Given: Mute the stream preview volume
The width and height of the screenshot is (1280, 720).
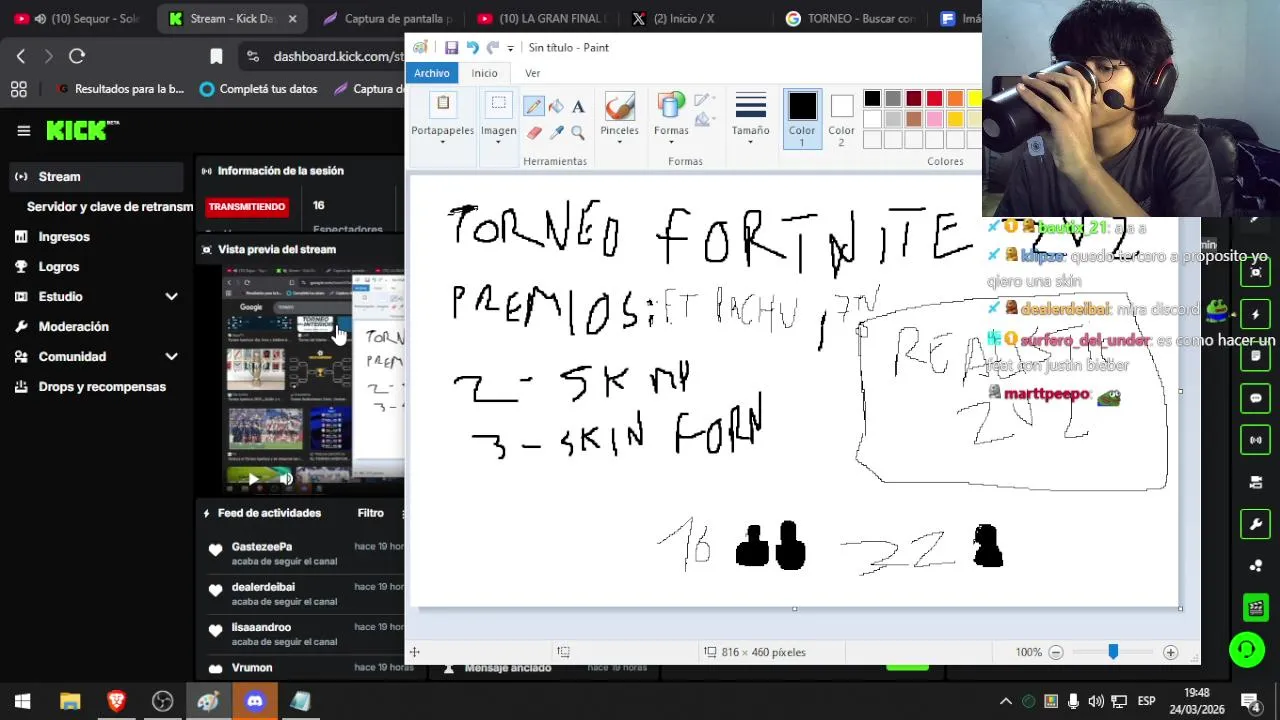Looking at the screenshot, I should (286, 479).
